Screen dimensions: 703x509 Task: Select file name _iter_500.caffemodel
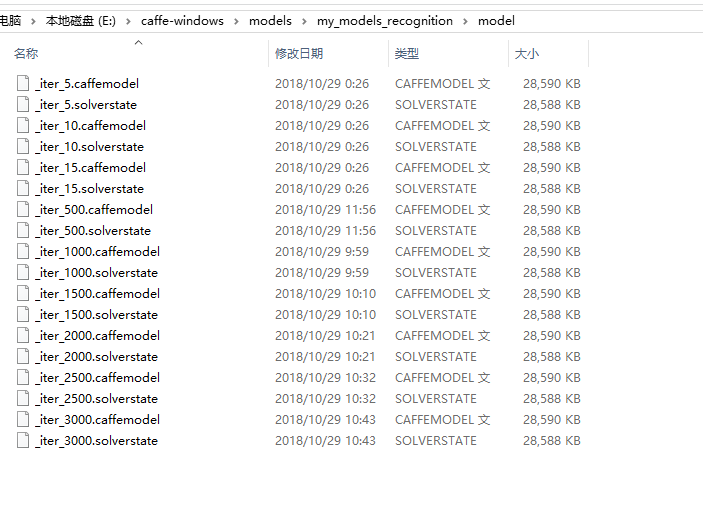coord(94,210)
